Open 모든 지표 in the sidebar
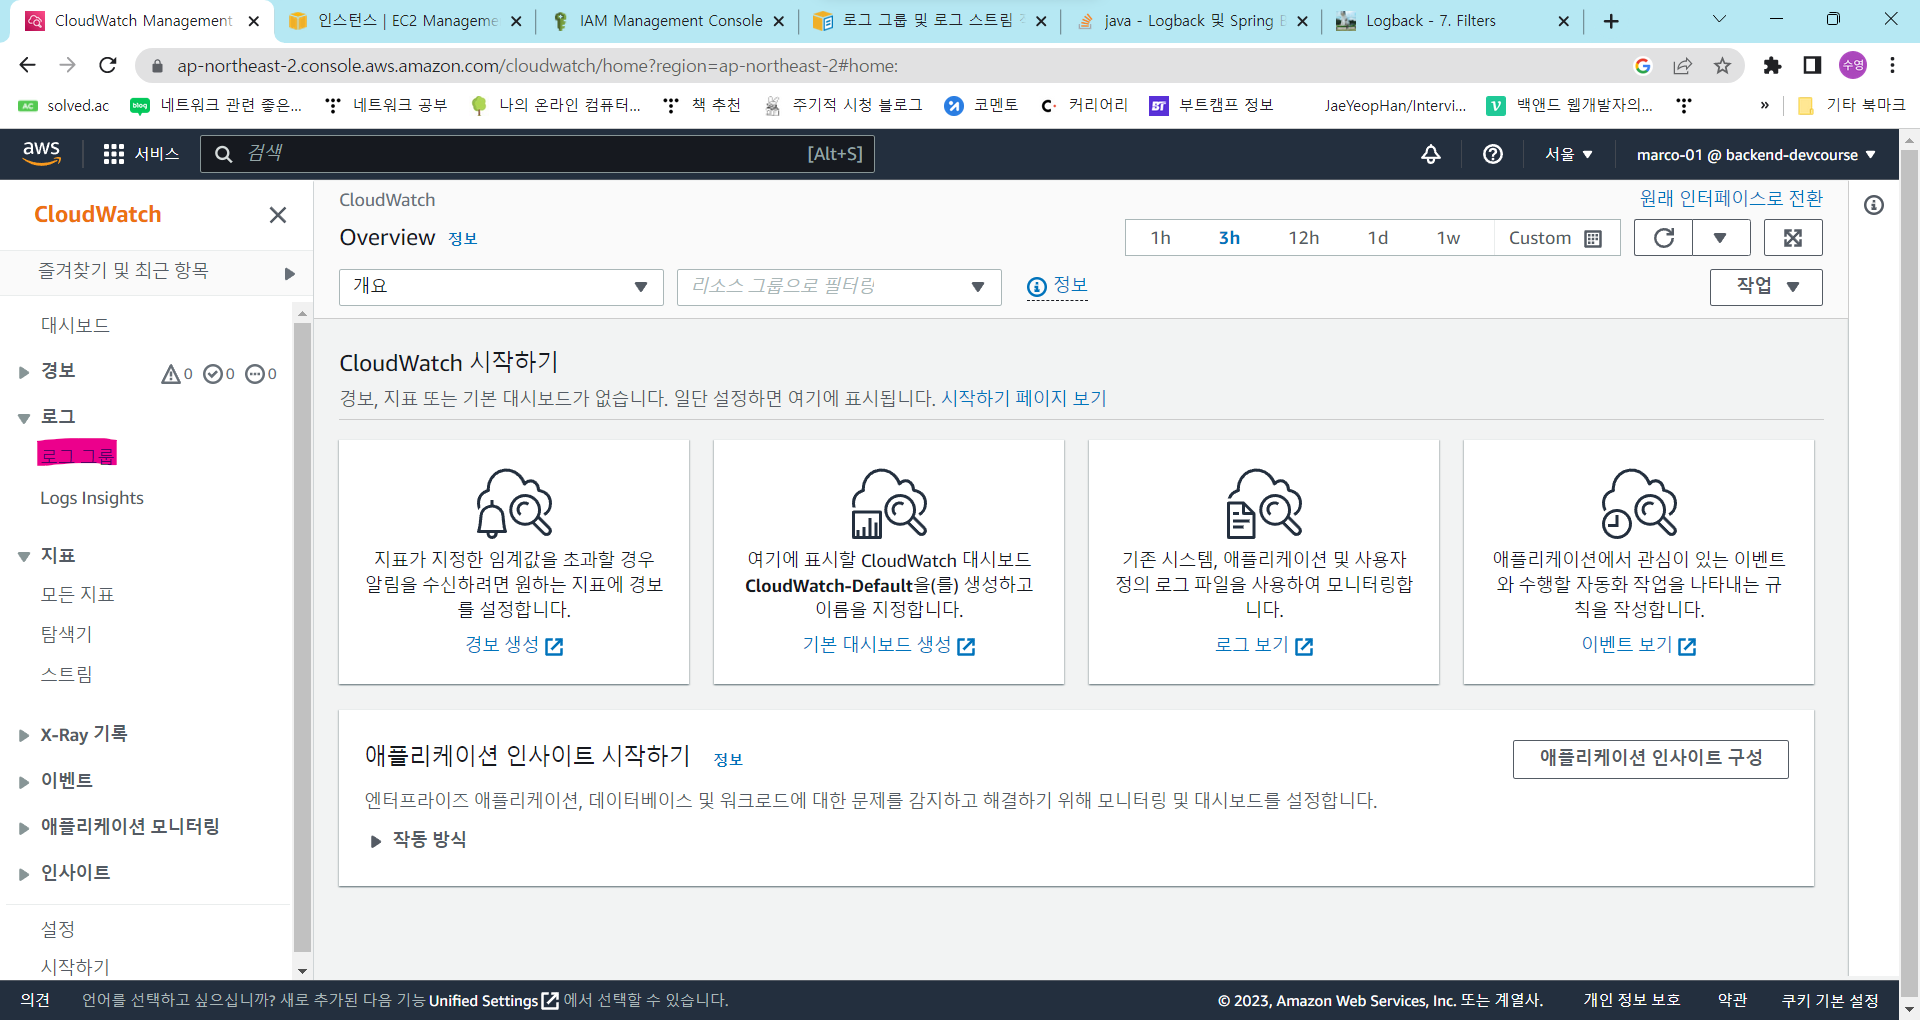This screenshot has width=1920, height=1020. tap(77, 594)
